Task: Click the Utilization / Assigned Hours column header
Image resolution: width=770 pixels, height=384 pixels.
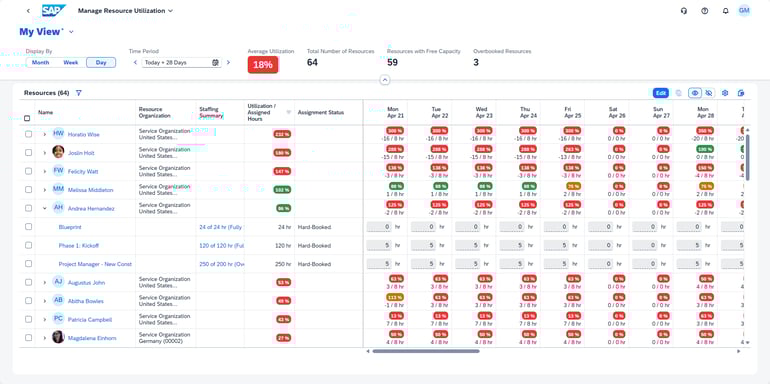Action: click(269, 112)
